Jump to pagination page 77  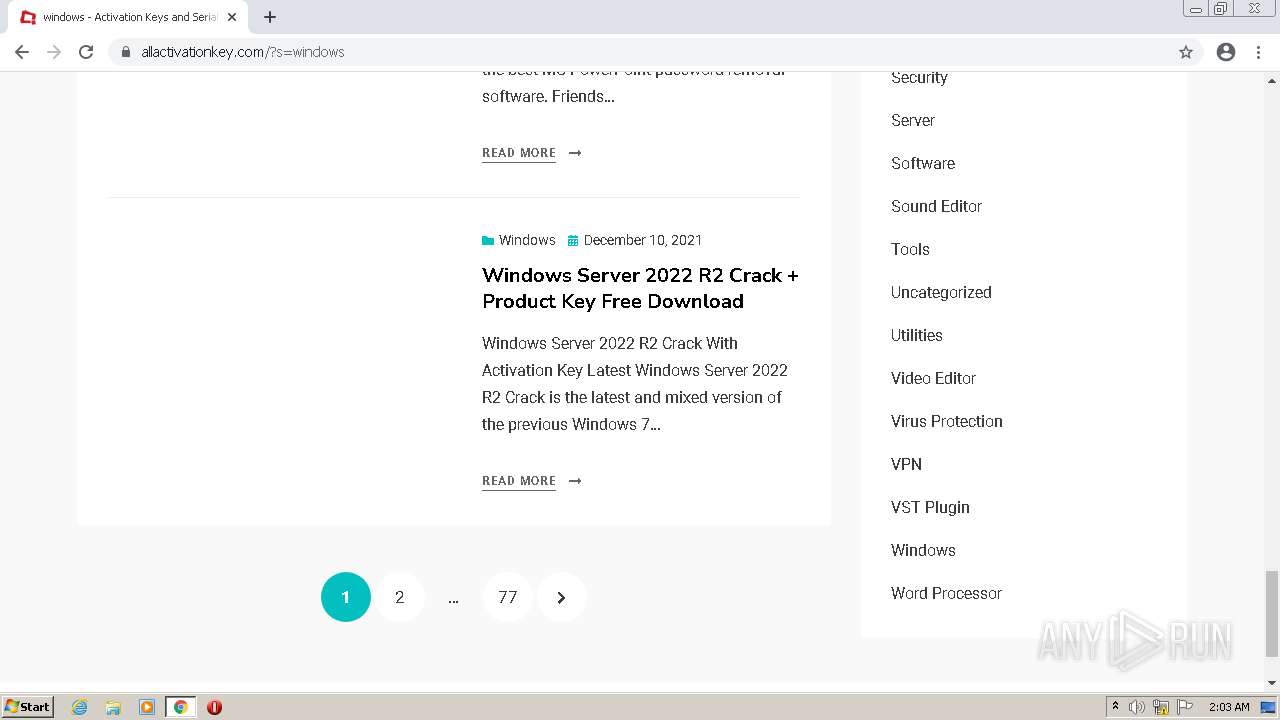[x=508, y=597]
